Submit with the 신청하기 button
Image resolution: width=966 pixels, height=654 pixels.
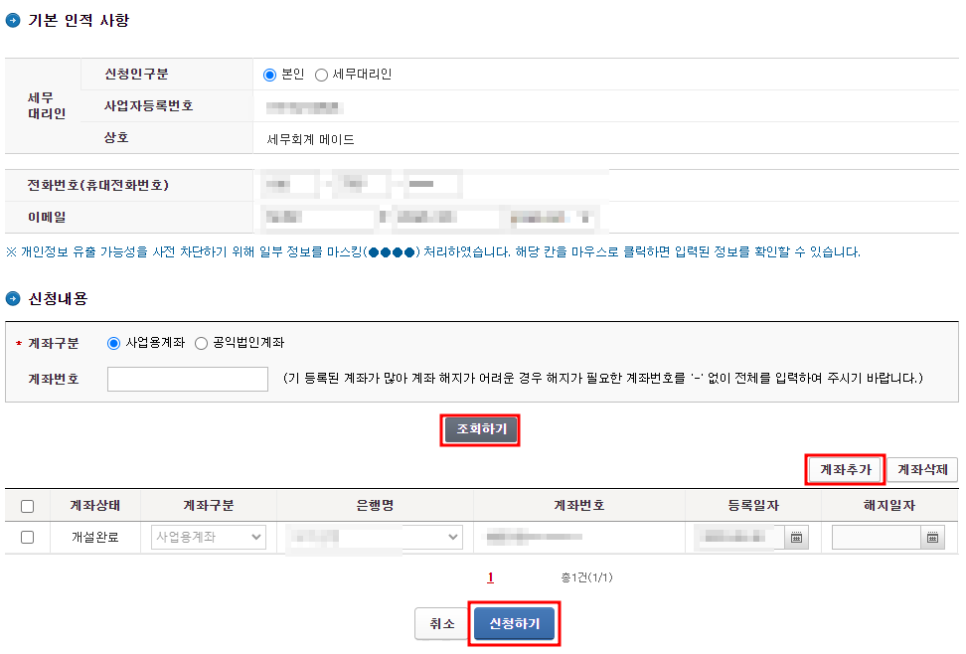(514, 624)
